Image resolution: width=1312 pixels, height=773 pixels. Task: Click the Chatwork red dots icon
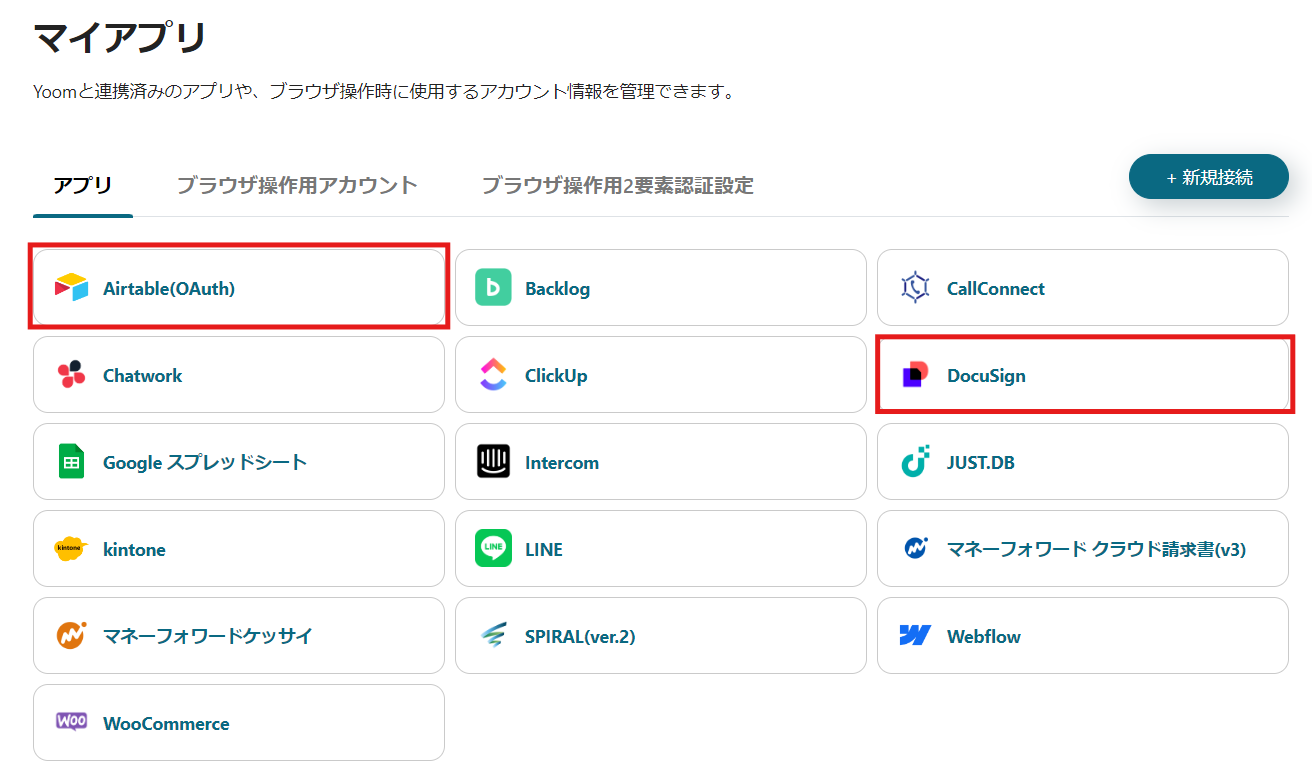pos(71,375)
